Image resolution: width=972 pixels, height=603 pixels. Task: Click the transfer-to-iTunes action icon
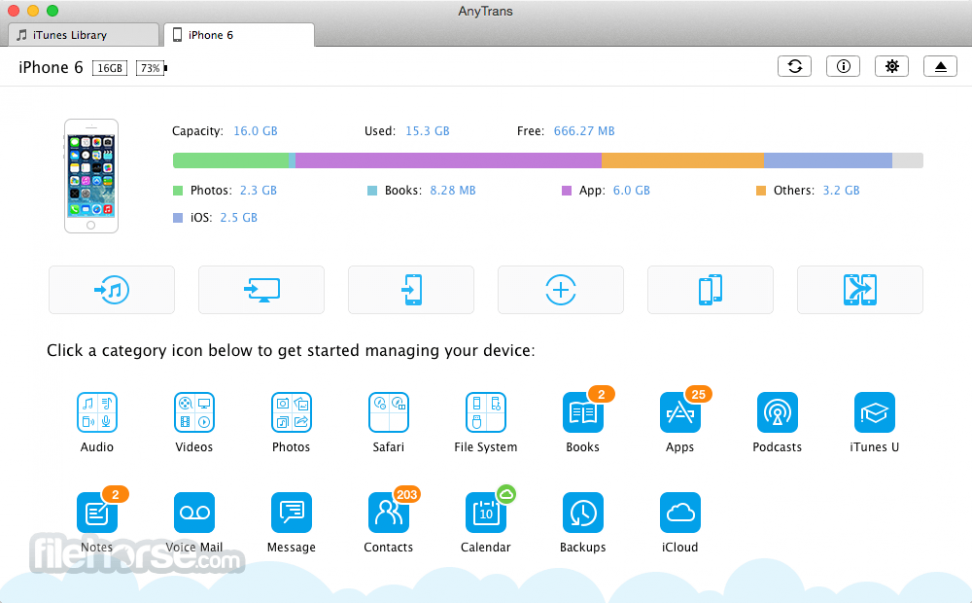coord(111,289)
